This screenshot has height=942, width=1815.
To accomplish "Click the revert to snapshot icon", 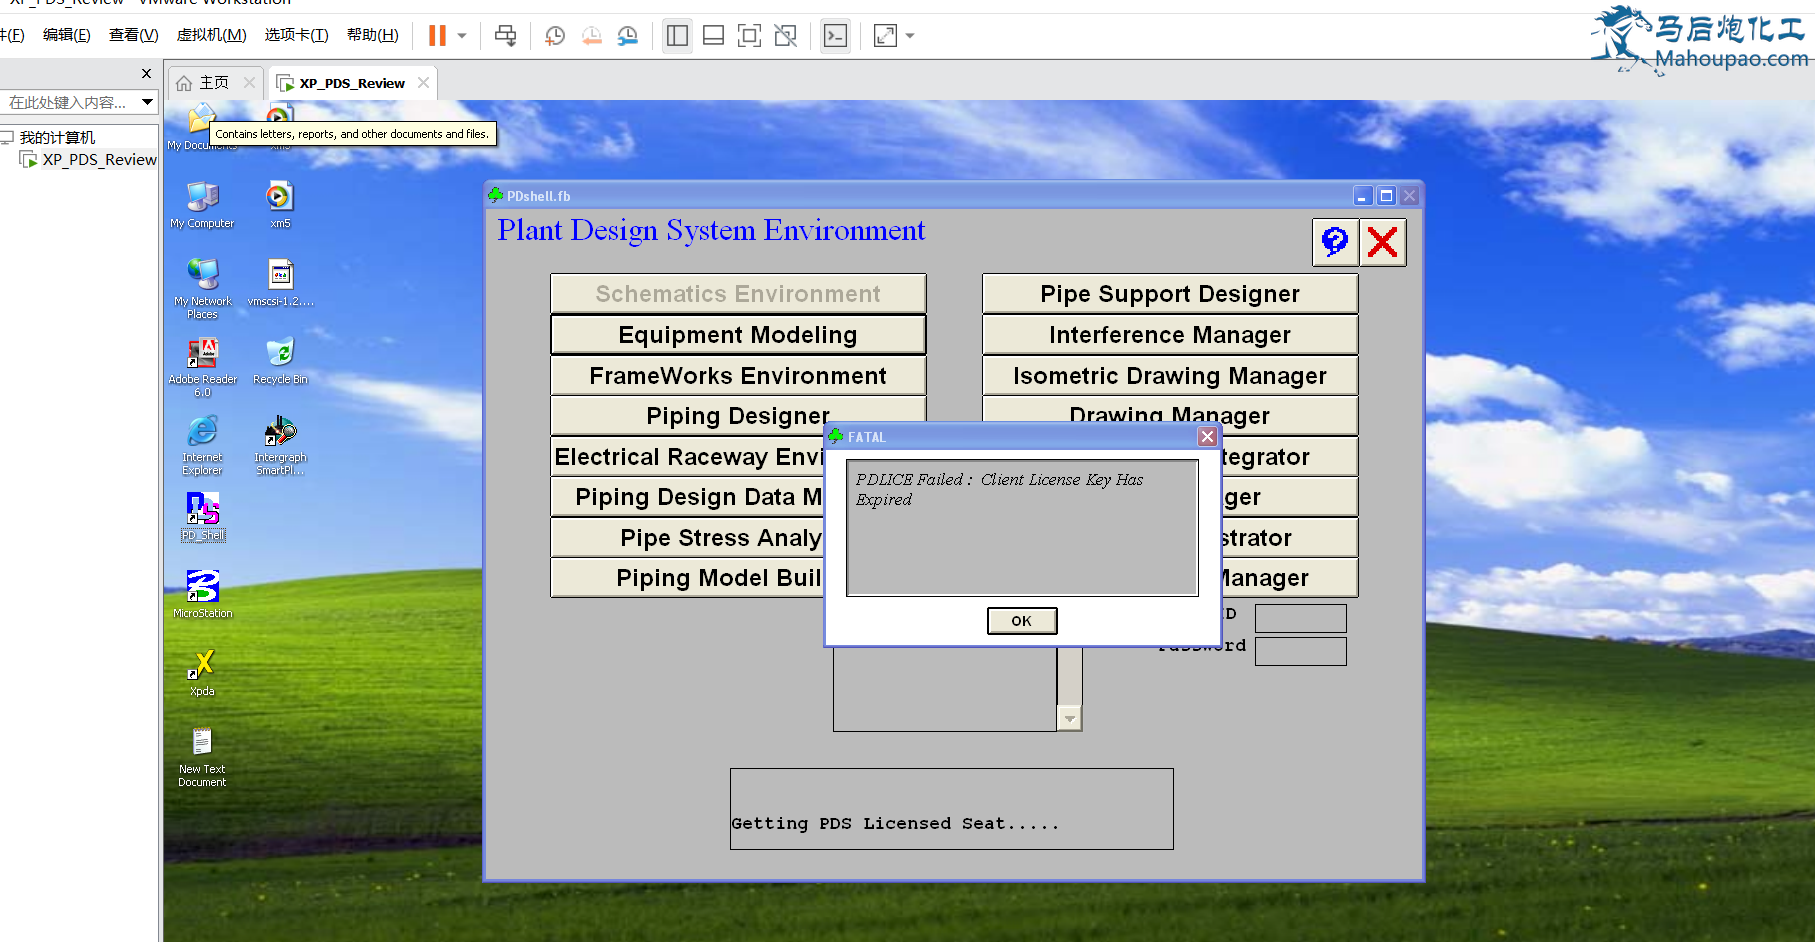I will pos(592,36).
